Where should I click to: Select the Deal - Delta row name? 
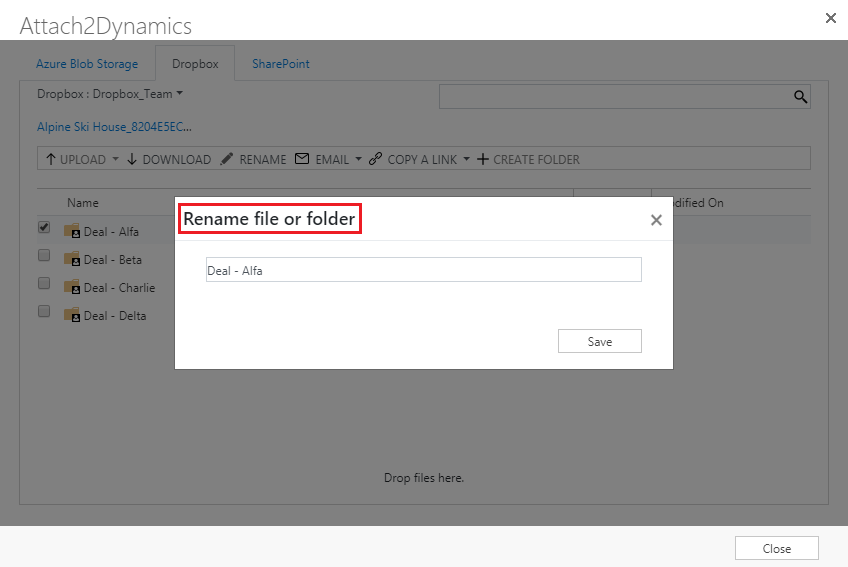pyautogui.click(x=115, y=316)
